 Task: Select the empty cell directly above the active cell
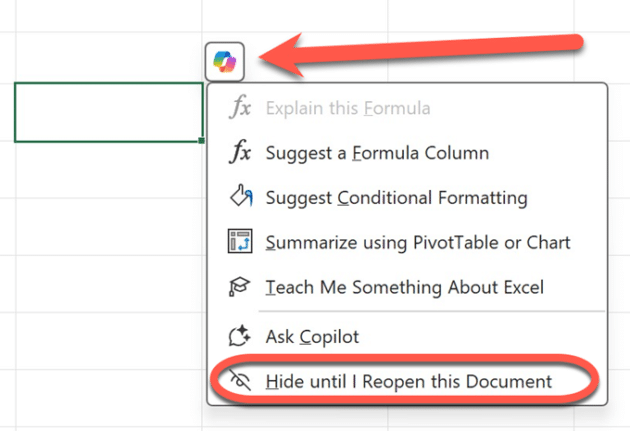tap(108, 57)
